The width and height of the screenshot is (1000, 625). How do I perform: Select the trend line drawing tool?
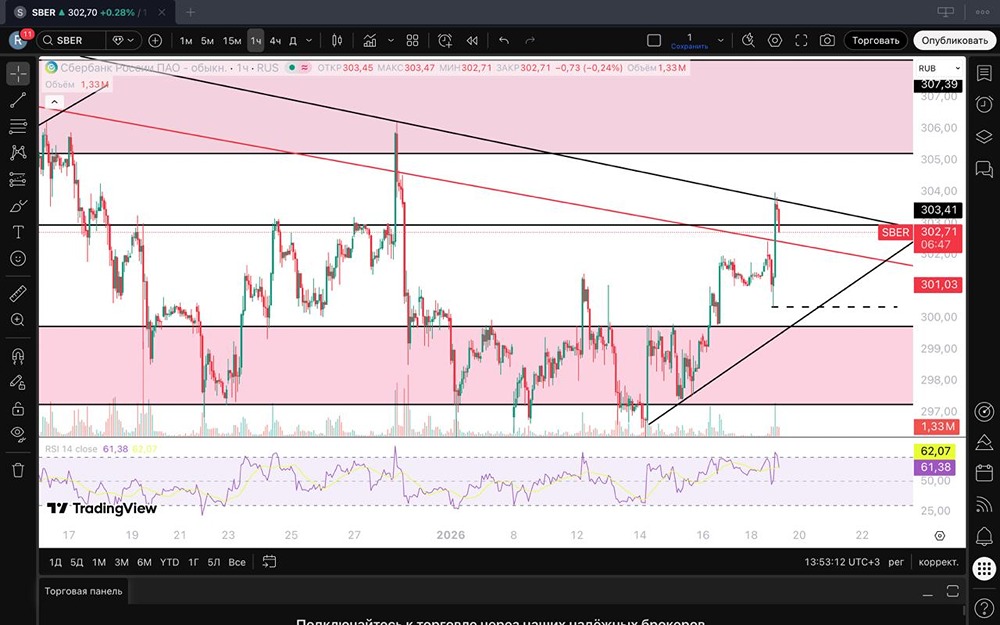(18, 99)
